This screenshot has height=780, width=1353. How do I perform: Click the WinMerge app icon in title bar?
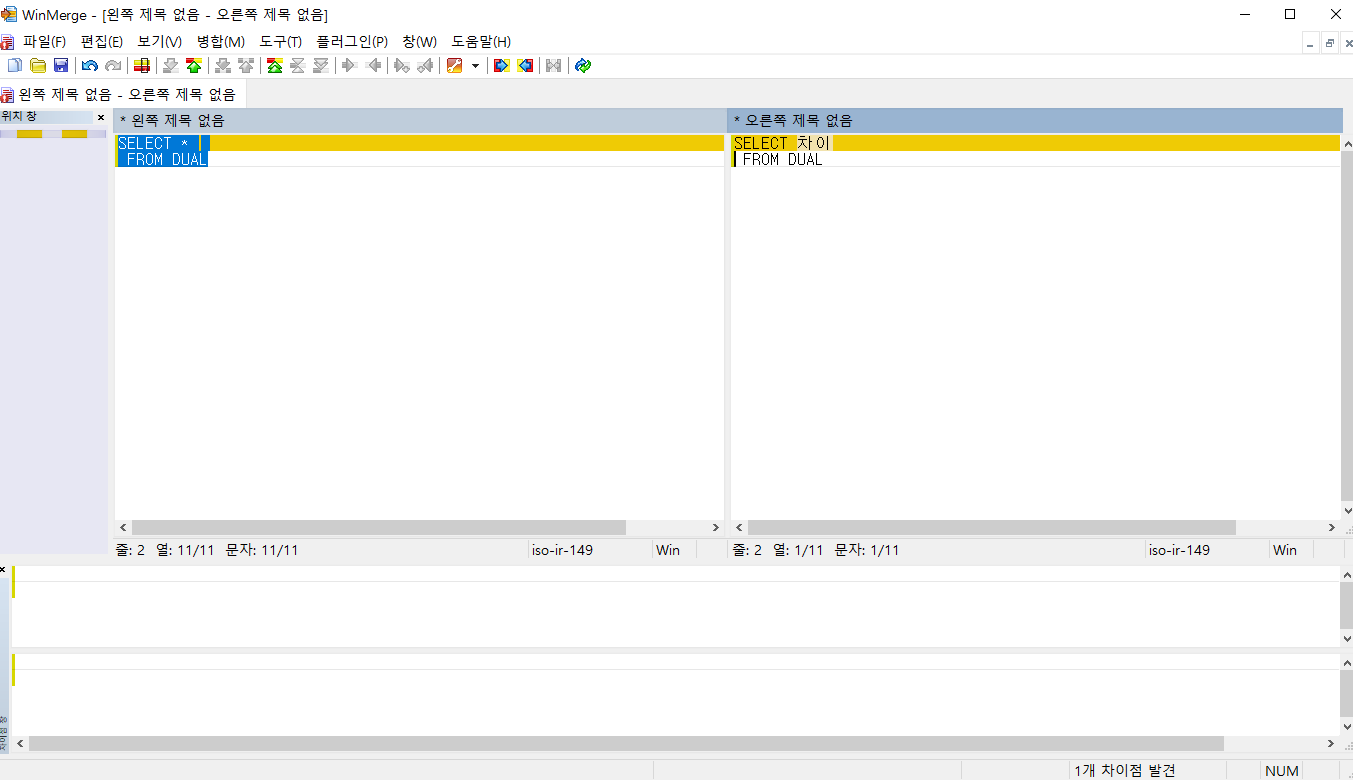click(x=8, y=14)
